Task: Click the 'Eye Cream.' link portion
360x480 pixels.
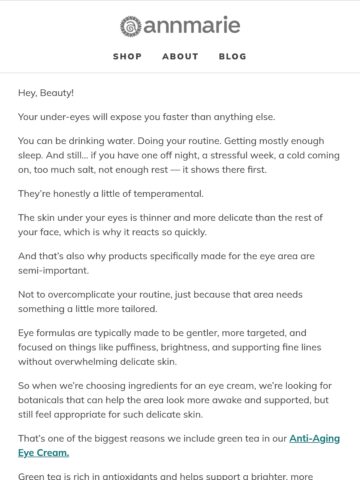Action: click(x=44, y=453)
